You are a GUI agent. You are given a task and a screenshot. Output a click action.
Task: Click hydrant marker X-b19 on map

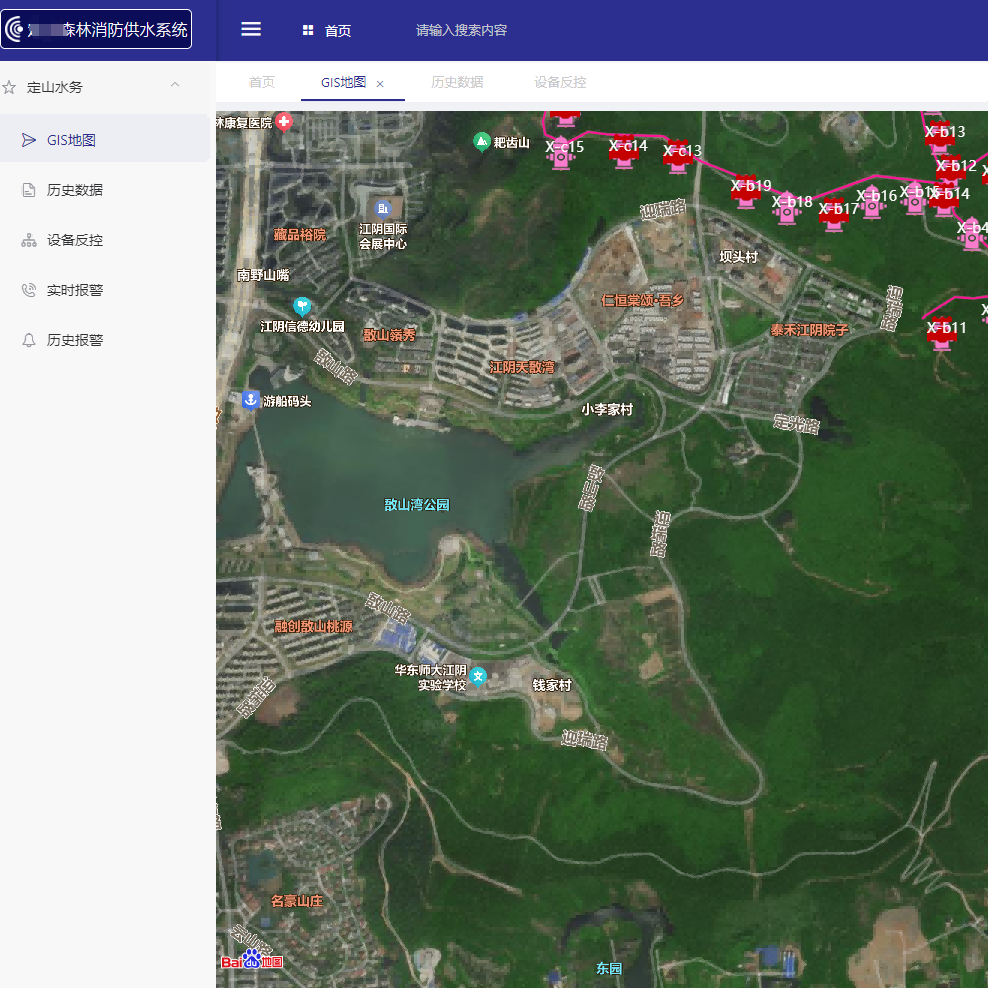click(746, 191)
